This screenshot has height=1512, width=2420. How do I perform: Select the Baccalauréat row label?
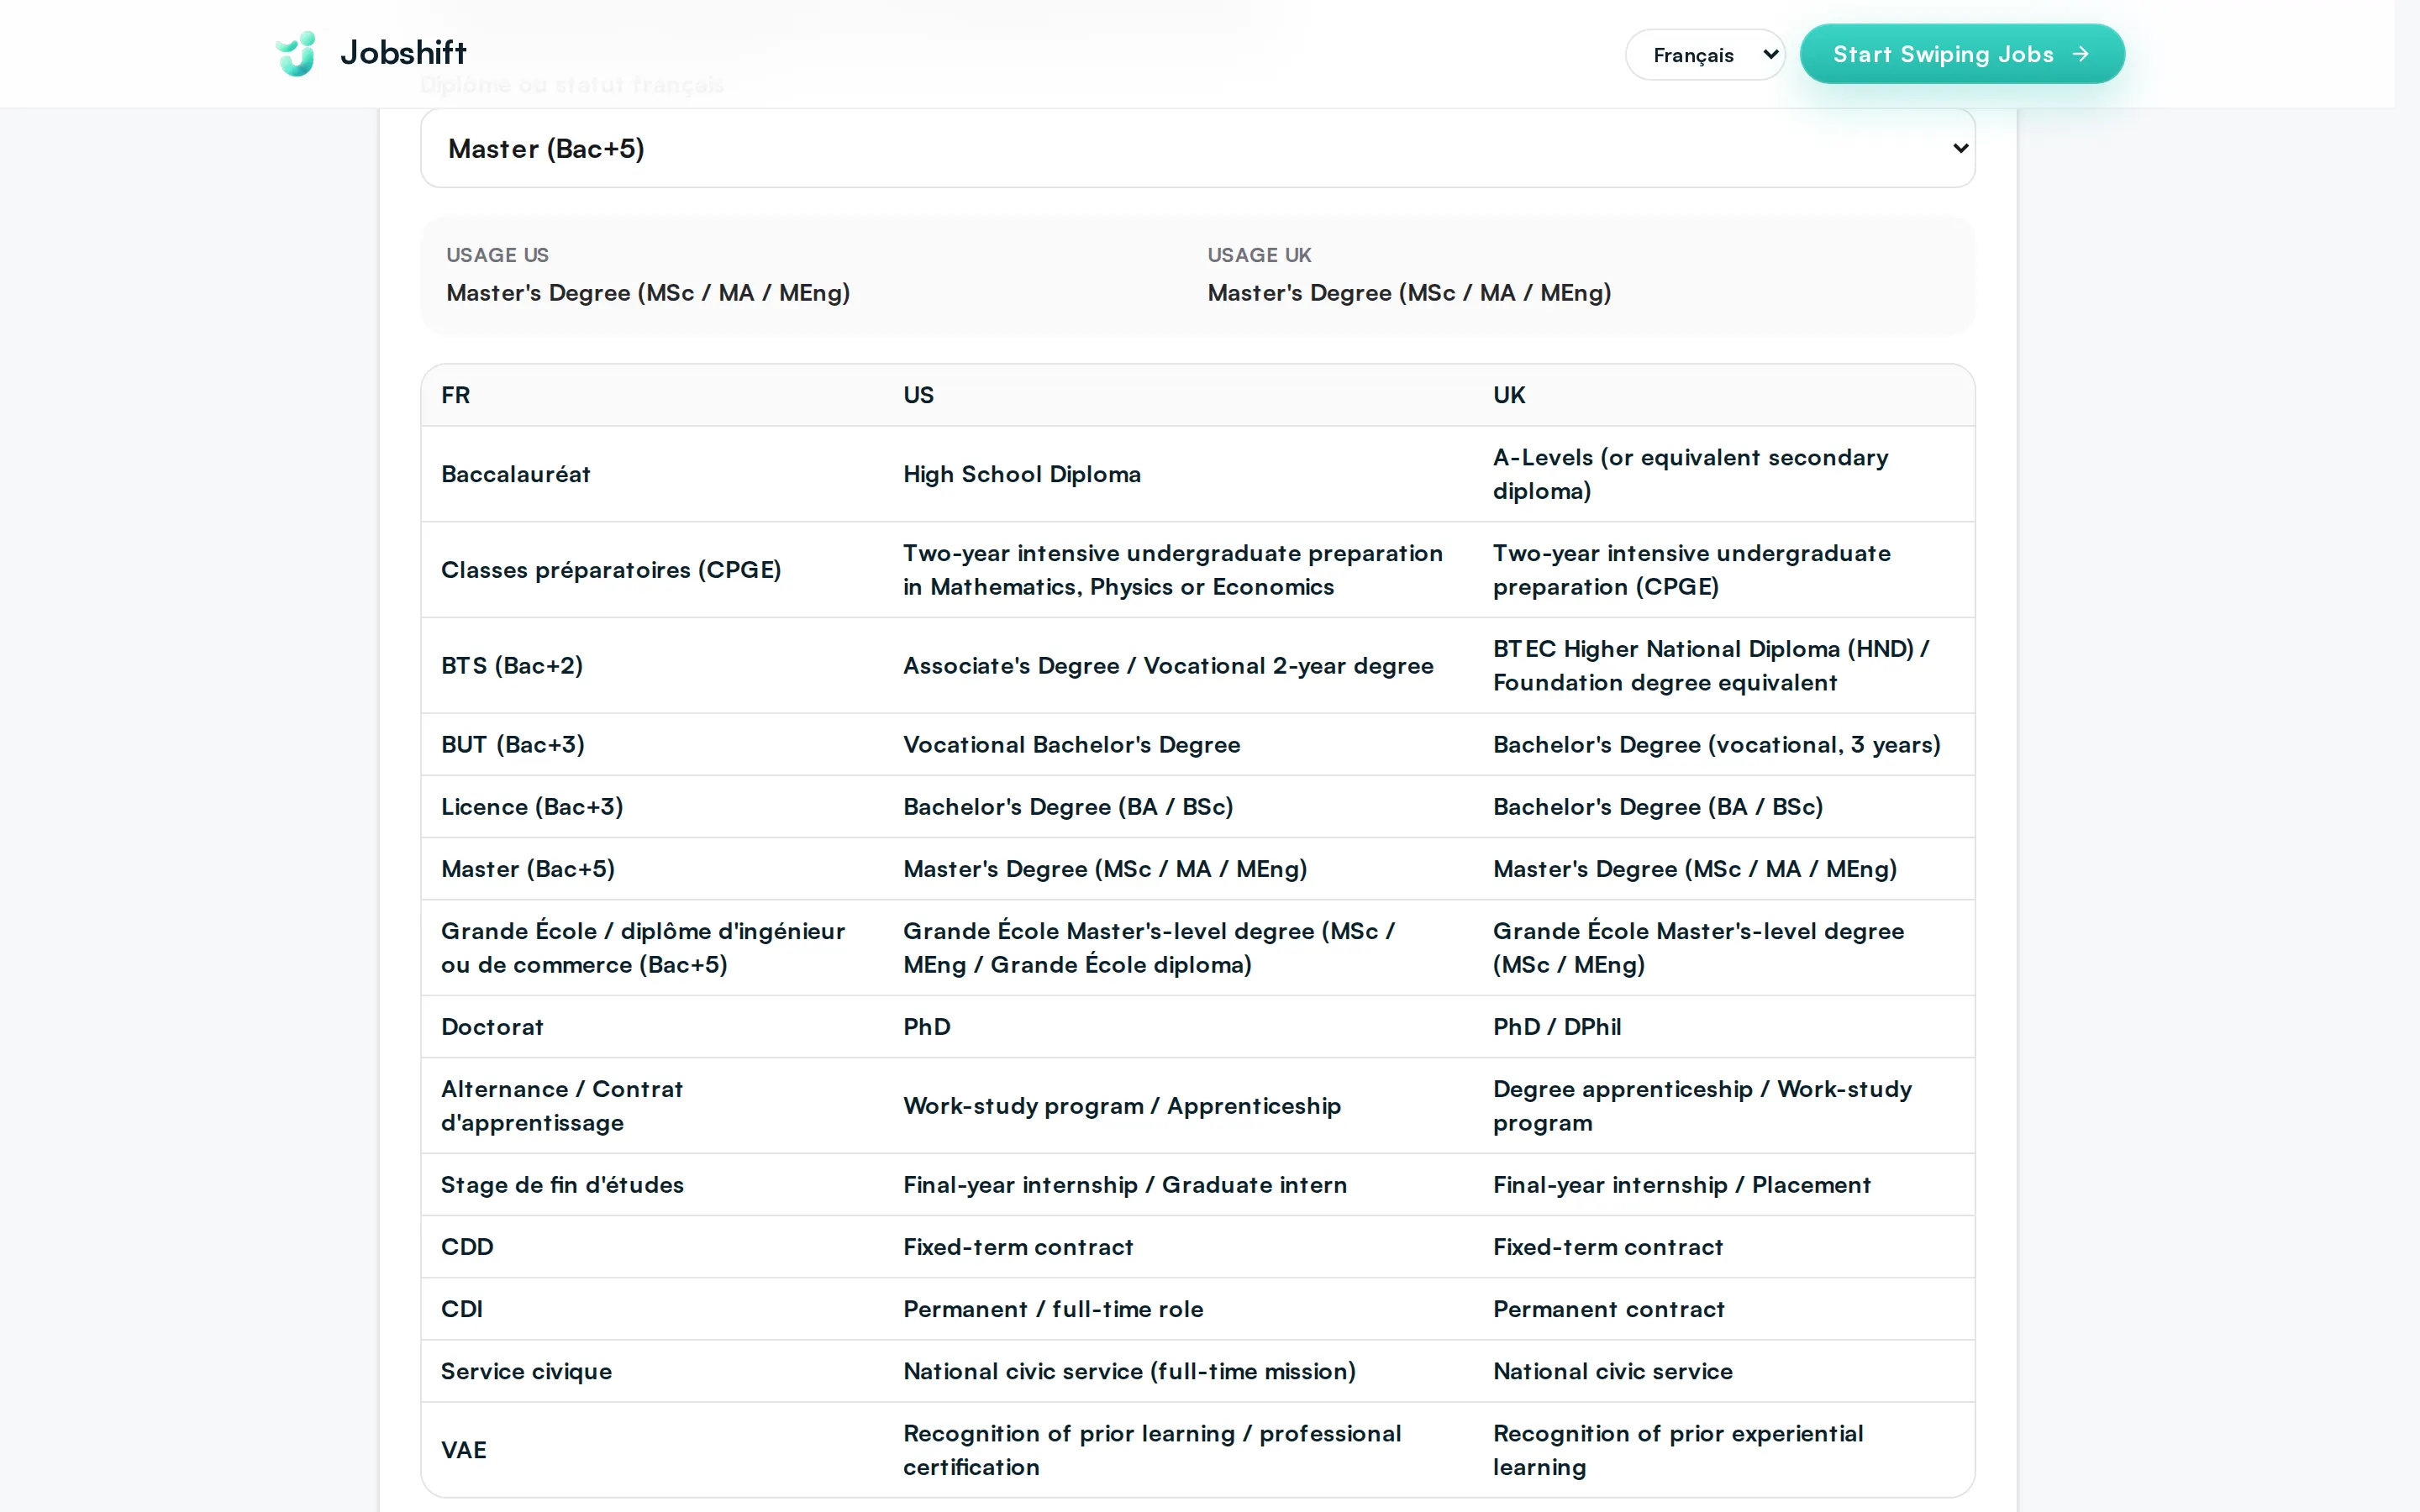pos(516,474)
